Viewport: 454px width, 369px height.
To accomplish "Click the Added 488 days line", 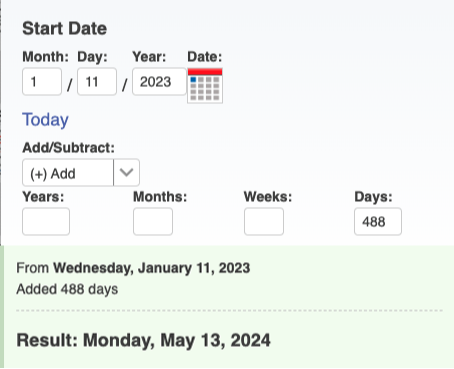I will 67,289.
